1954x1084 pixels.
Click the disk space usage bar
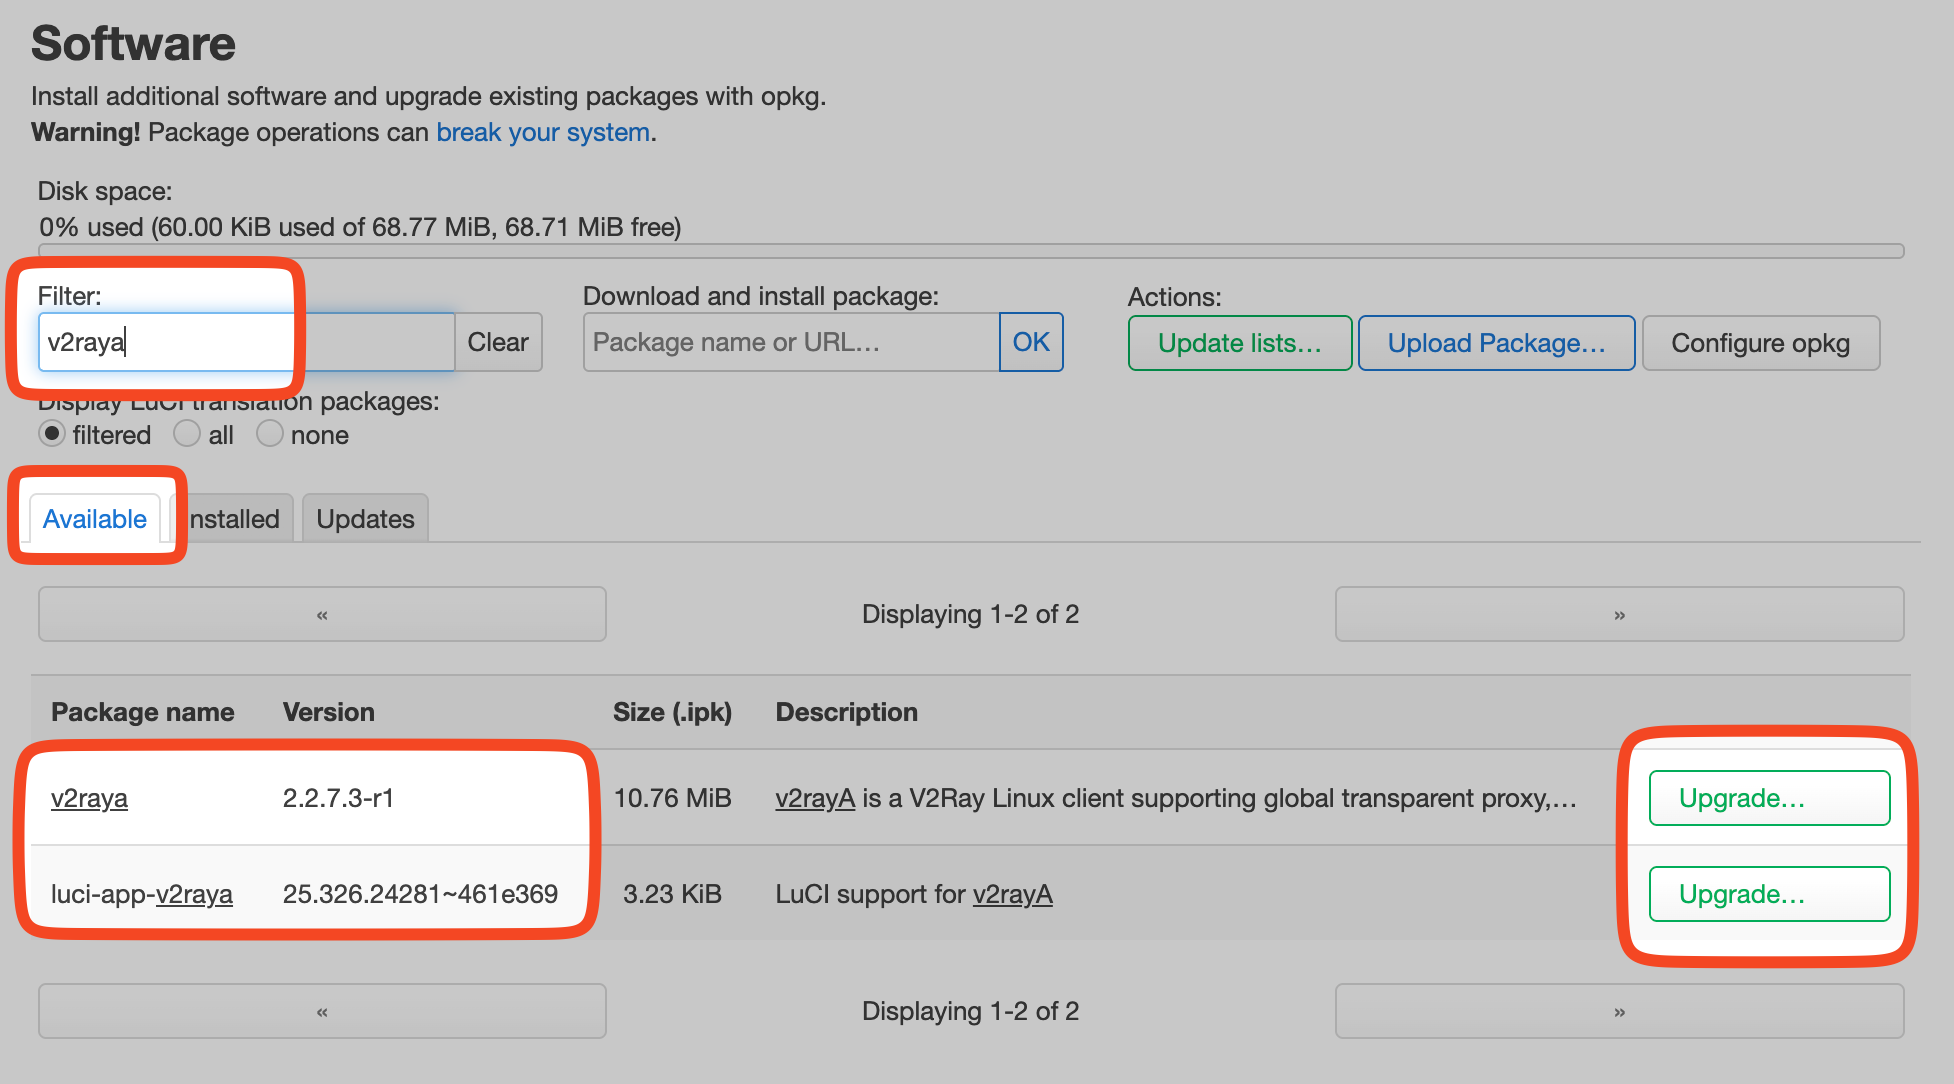tap(971, 251)
